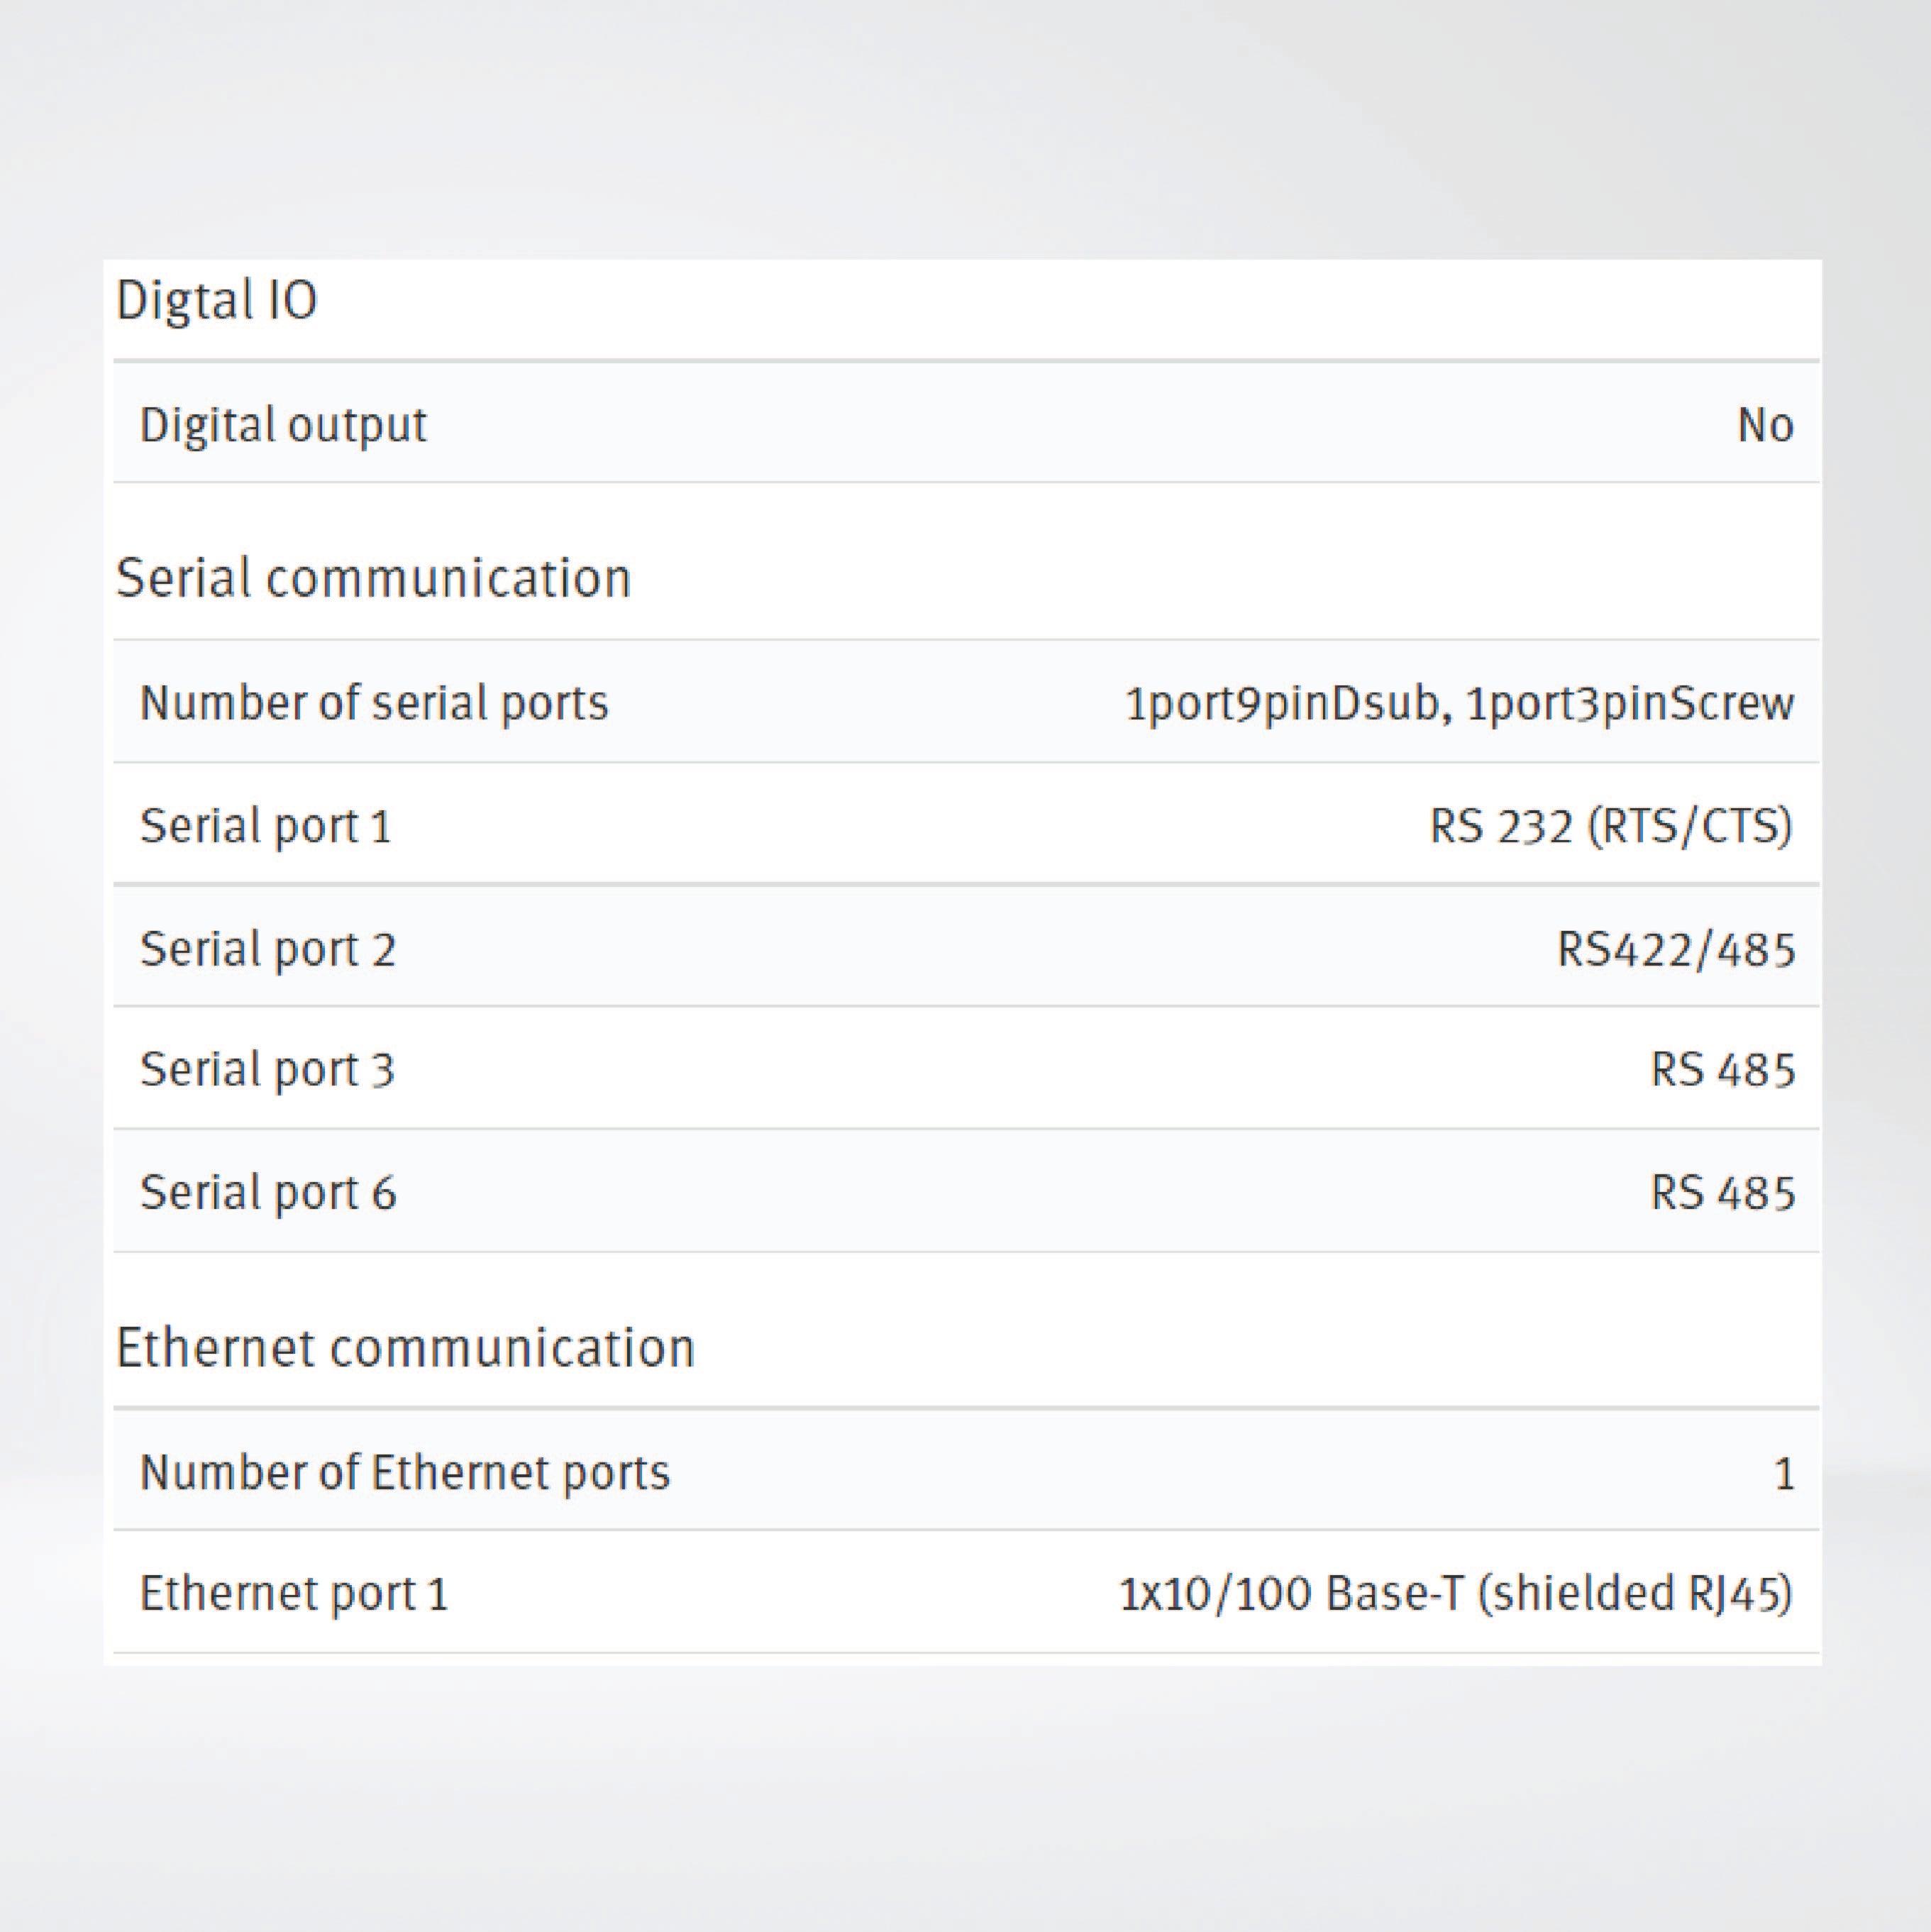
Task: Click the Serial port 2 label
Action: point(267,949)
